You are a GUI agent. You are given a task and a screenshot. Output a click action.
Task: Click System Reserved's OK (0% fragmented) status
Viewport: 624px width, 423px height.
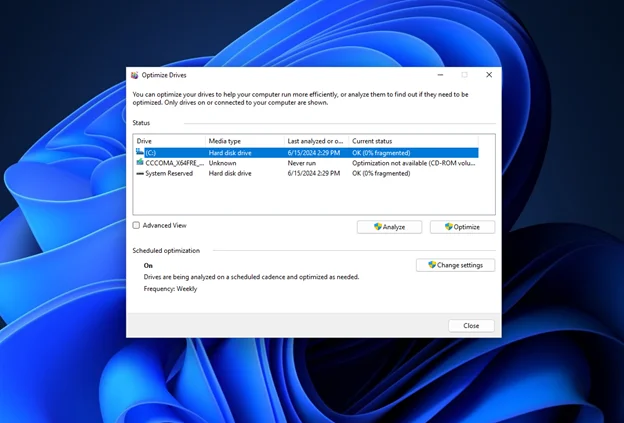click(381, 173)
